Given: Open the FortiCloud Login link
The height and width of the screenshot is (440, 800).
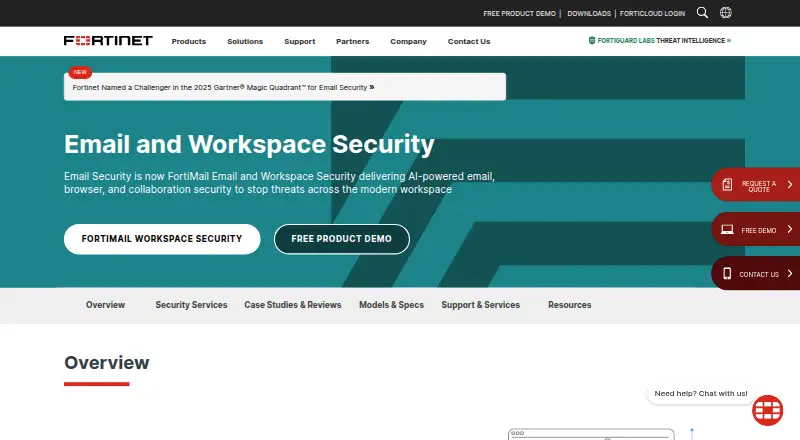Looking at the screenshot, I should [x=652, y=14].
